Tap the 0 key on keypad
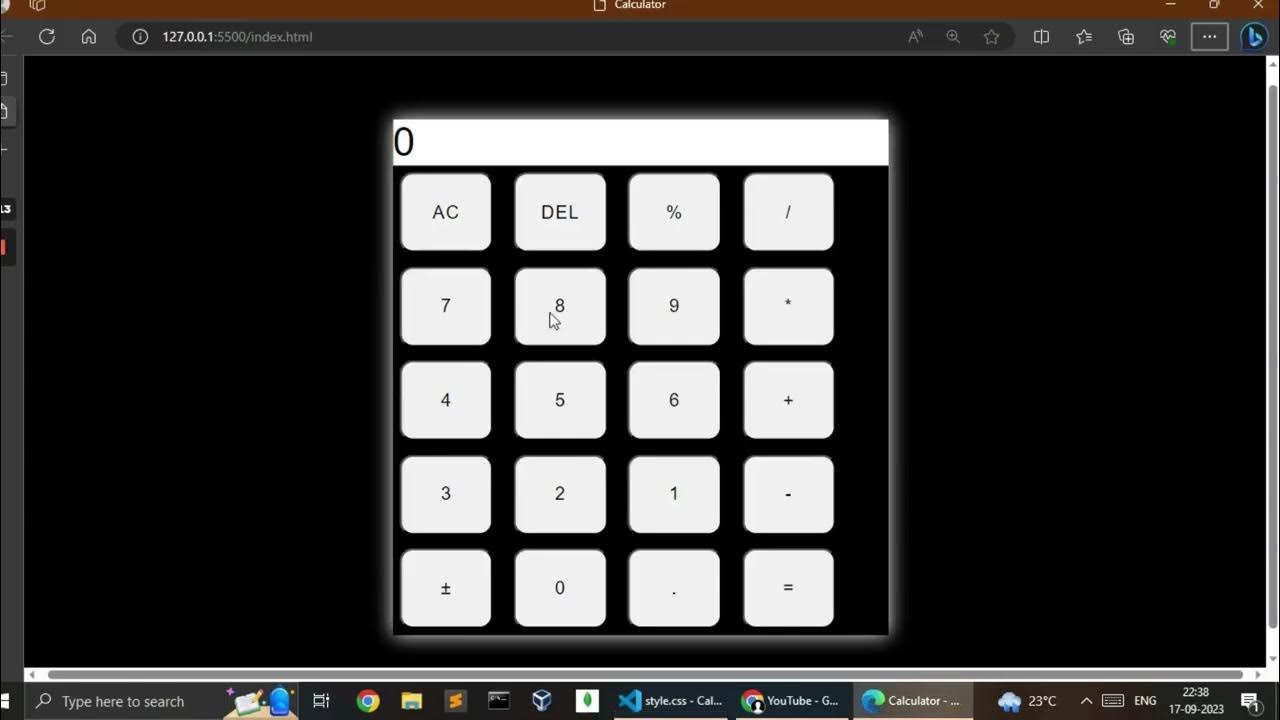The height and width of the screenshot is (720, 1280). (x=560, y=588)
